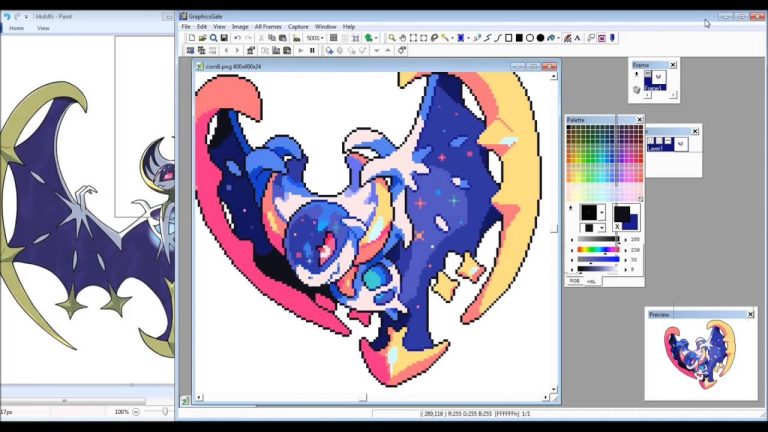Select the Hand pan tool
This screenshot has width=768, height=432.
403,38
